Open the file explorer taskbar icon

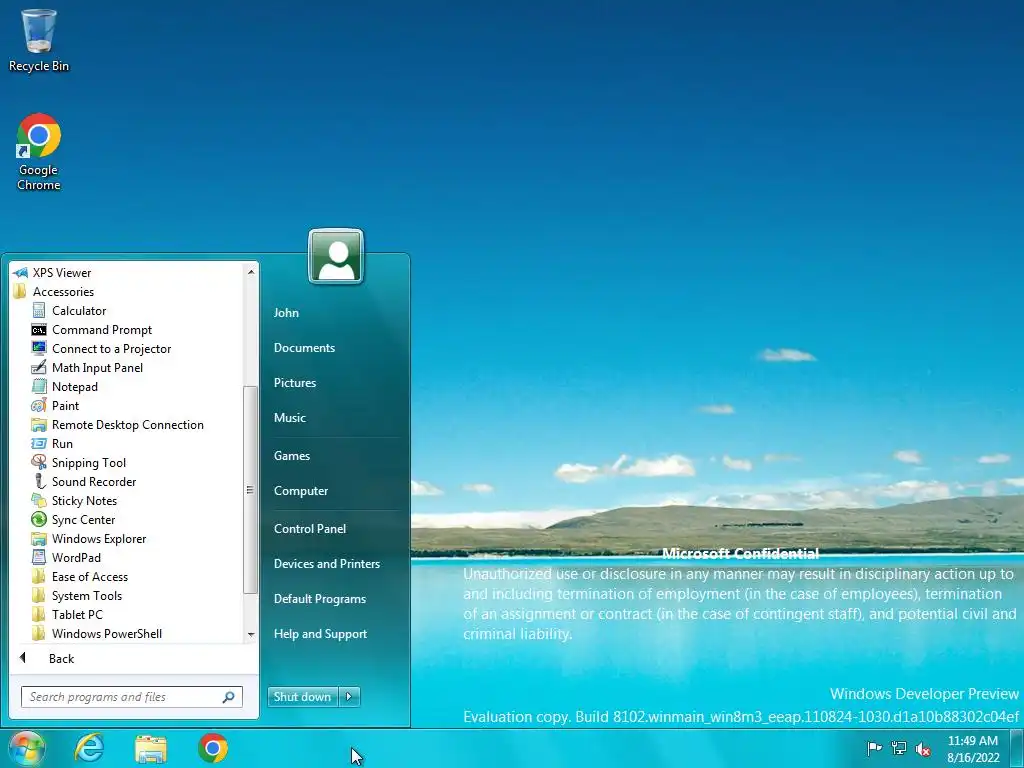151,748
